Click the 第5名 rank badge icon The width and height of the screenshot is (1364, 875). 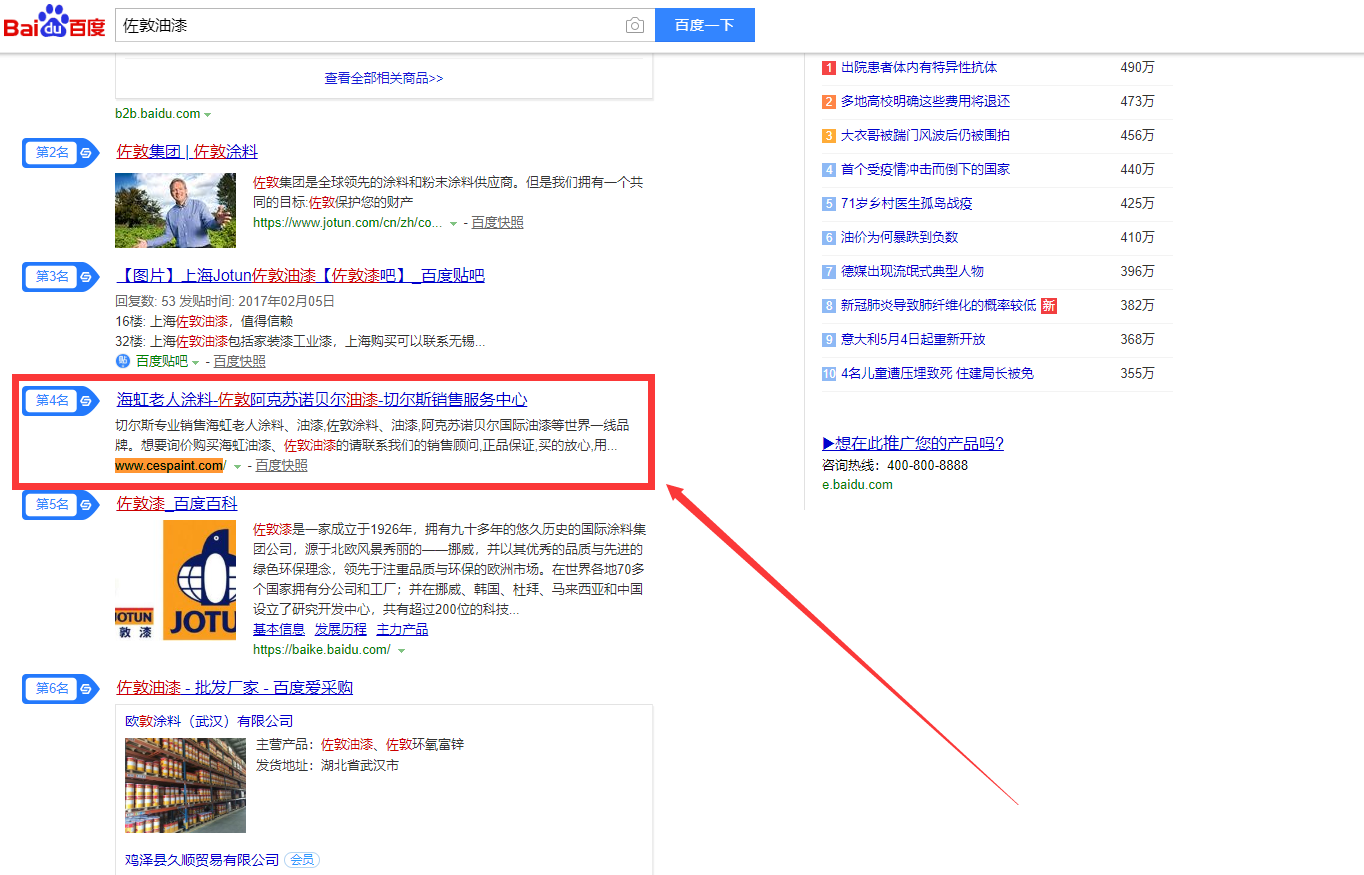coord(60,505)
